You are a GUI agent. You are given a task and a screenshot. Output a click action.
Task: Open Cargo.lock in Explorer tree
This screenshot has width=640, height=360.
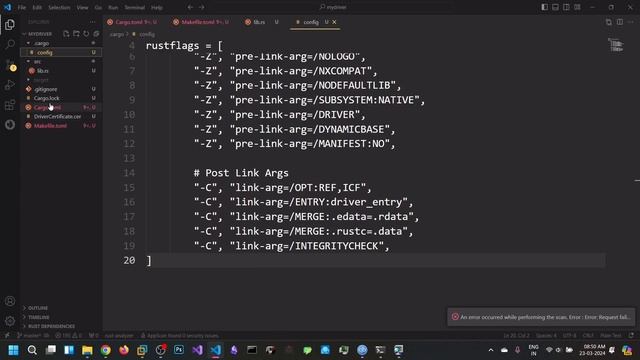[x=60, y=98]
